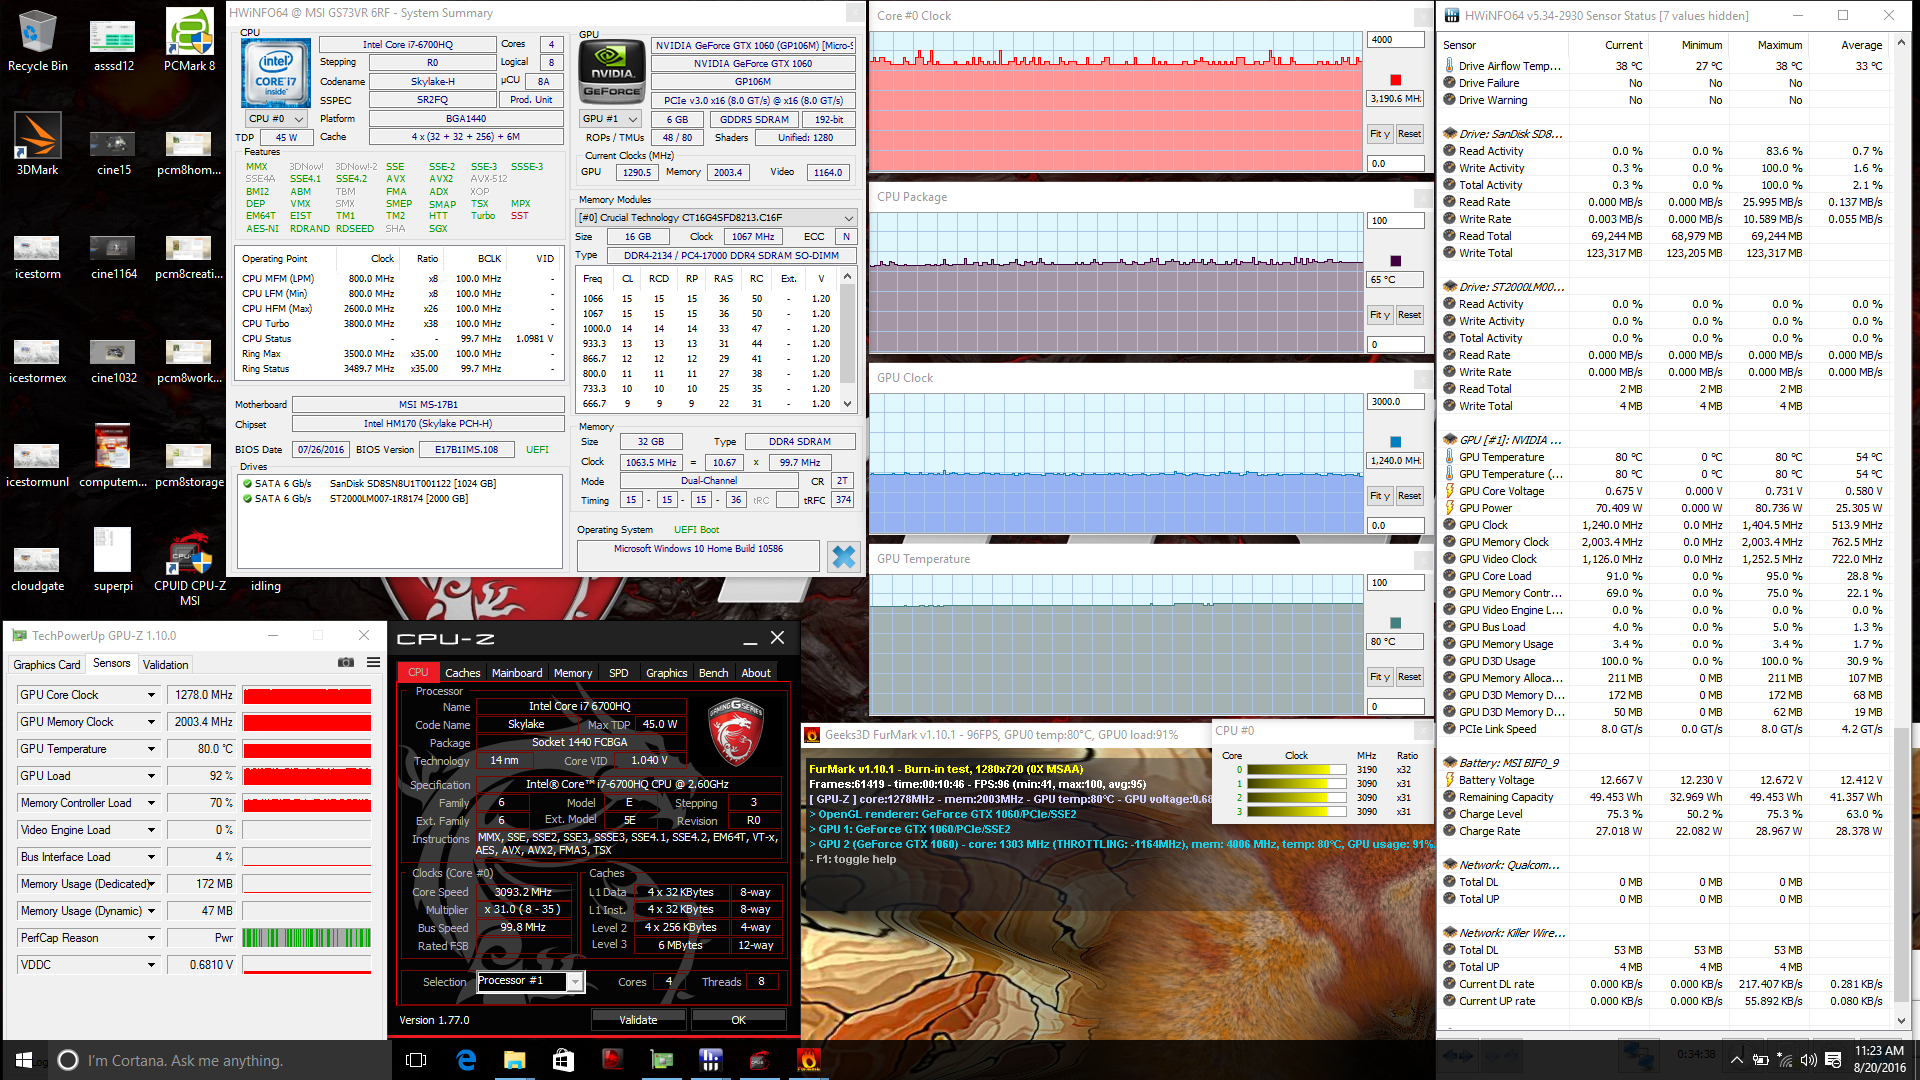Click Fit y in Core #0 Clock graph
Screen dimensions: 1920x1080
tap(1380, 134)
